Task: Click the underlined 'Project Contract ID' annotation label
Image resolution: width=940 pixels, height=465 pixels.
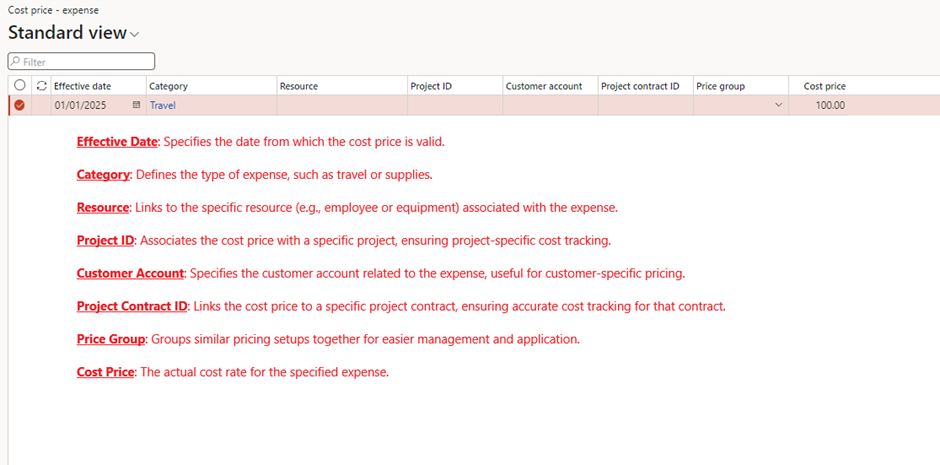Action: pos(132,306)
